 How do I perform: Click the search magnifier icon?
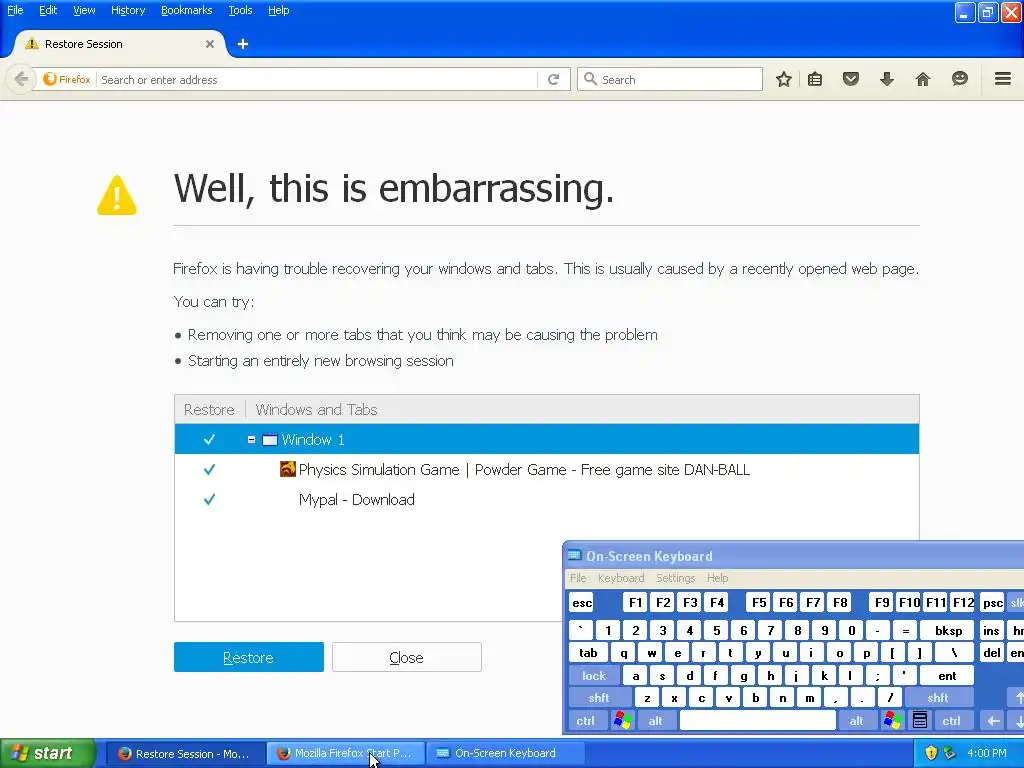pyautogui.click(x=590, y=79)
